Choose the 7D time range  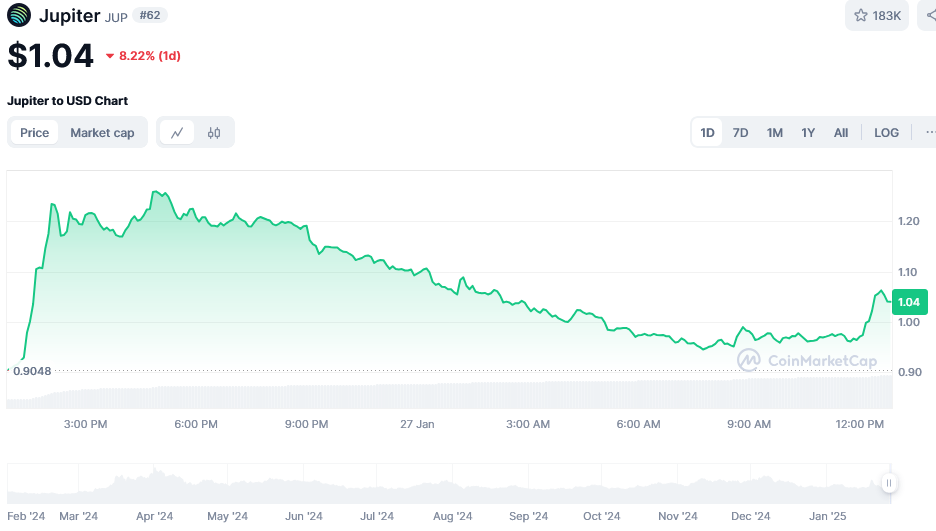tap(740, 132)
